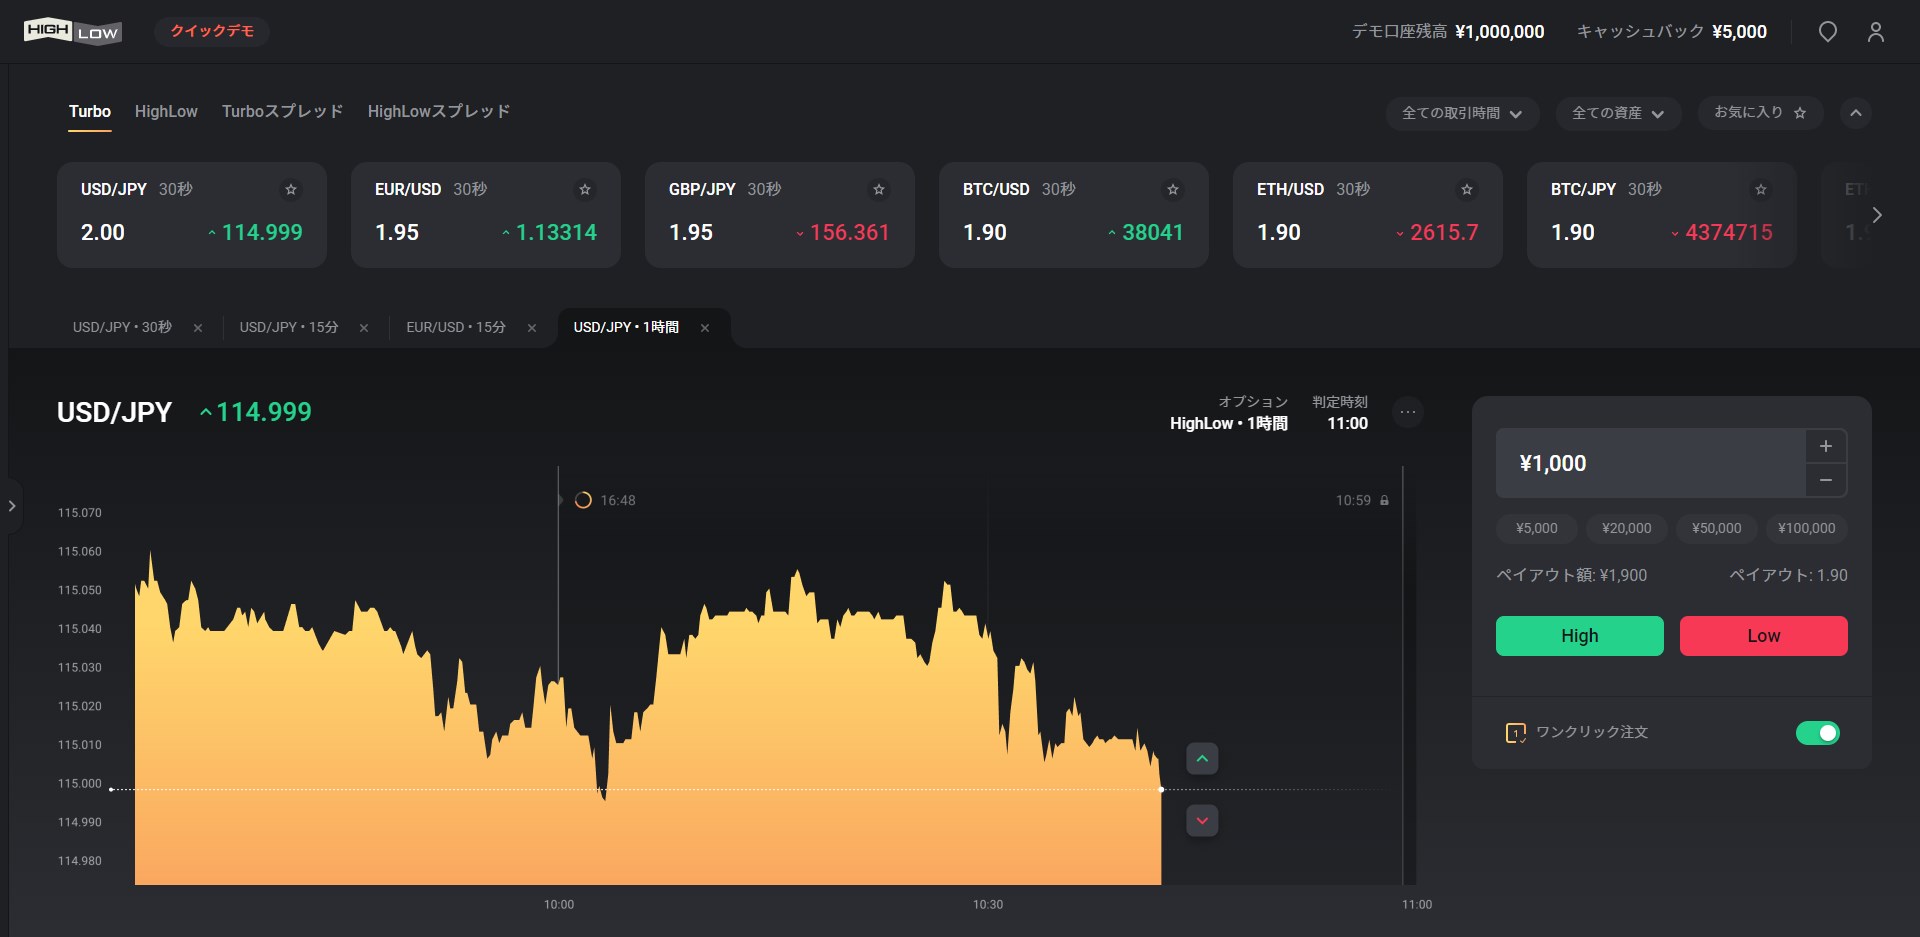Image resolution: width=1920 pixels, height=937 pixels.
Task: Collapse the asset list panel chevron
Action: pos(1855,113)
